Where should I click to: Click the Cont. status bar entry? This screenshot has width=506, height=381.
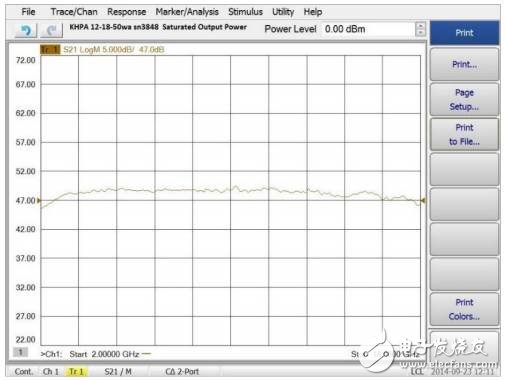(24, 371)
